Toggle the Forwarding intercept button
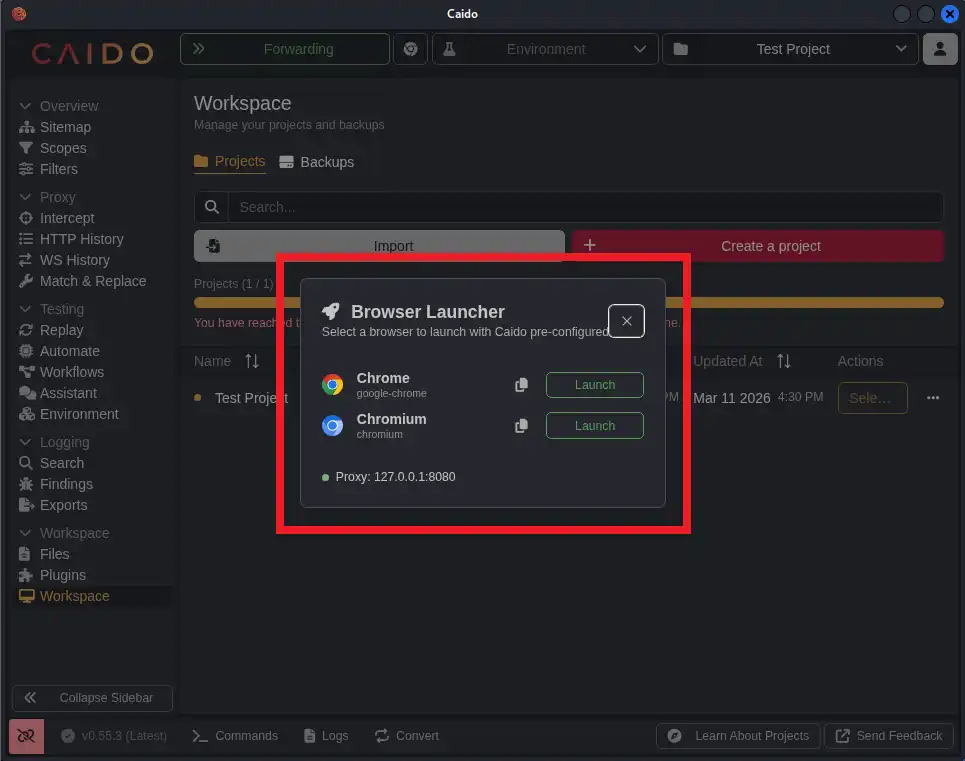 pos(285,49)
